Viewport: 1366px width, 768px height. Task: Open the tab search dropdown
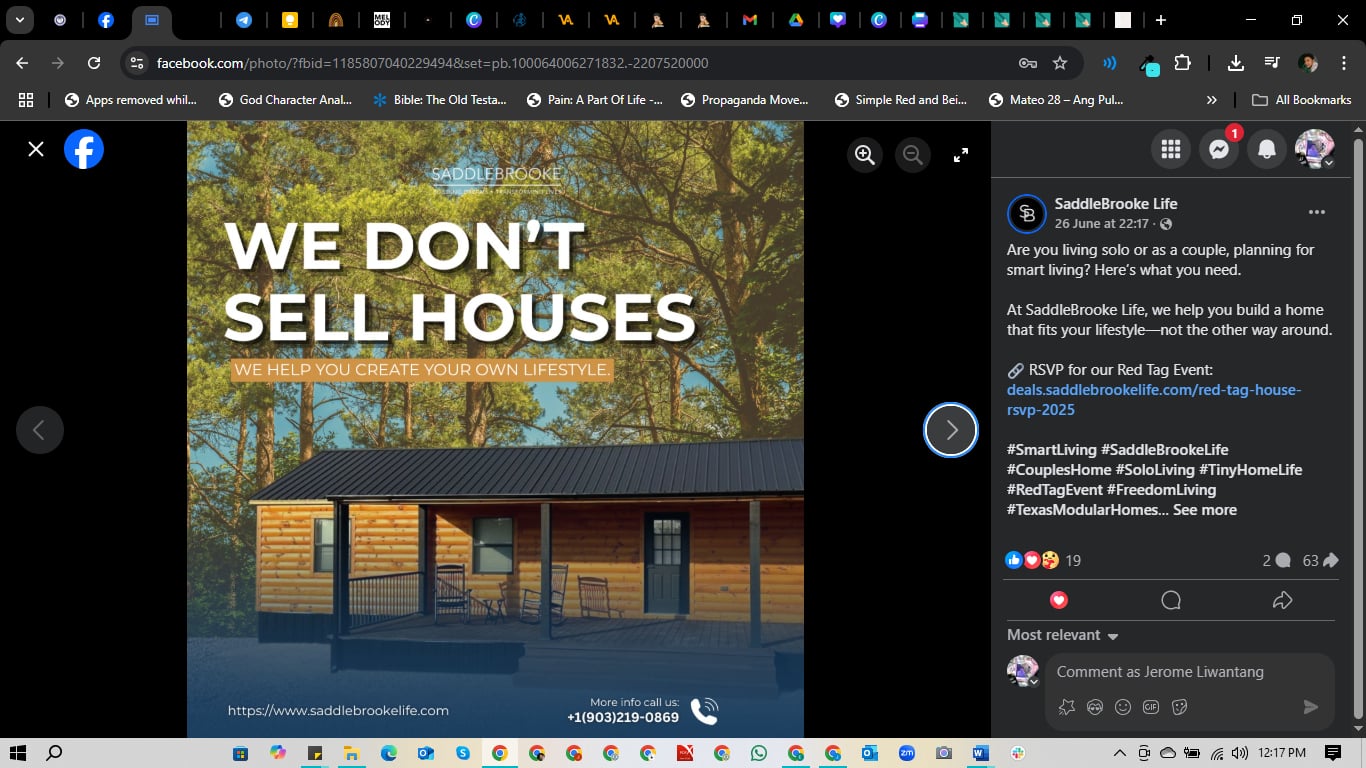pos(19,20)
